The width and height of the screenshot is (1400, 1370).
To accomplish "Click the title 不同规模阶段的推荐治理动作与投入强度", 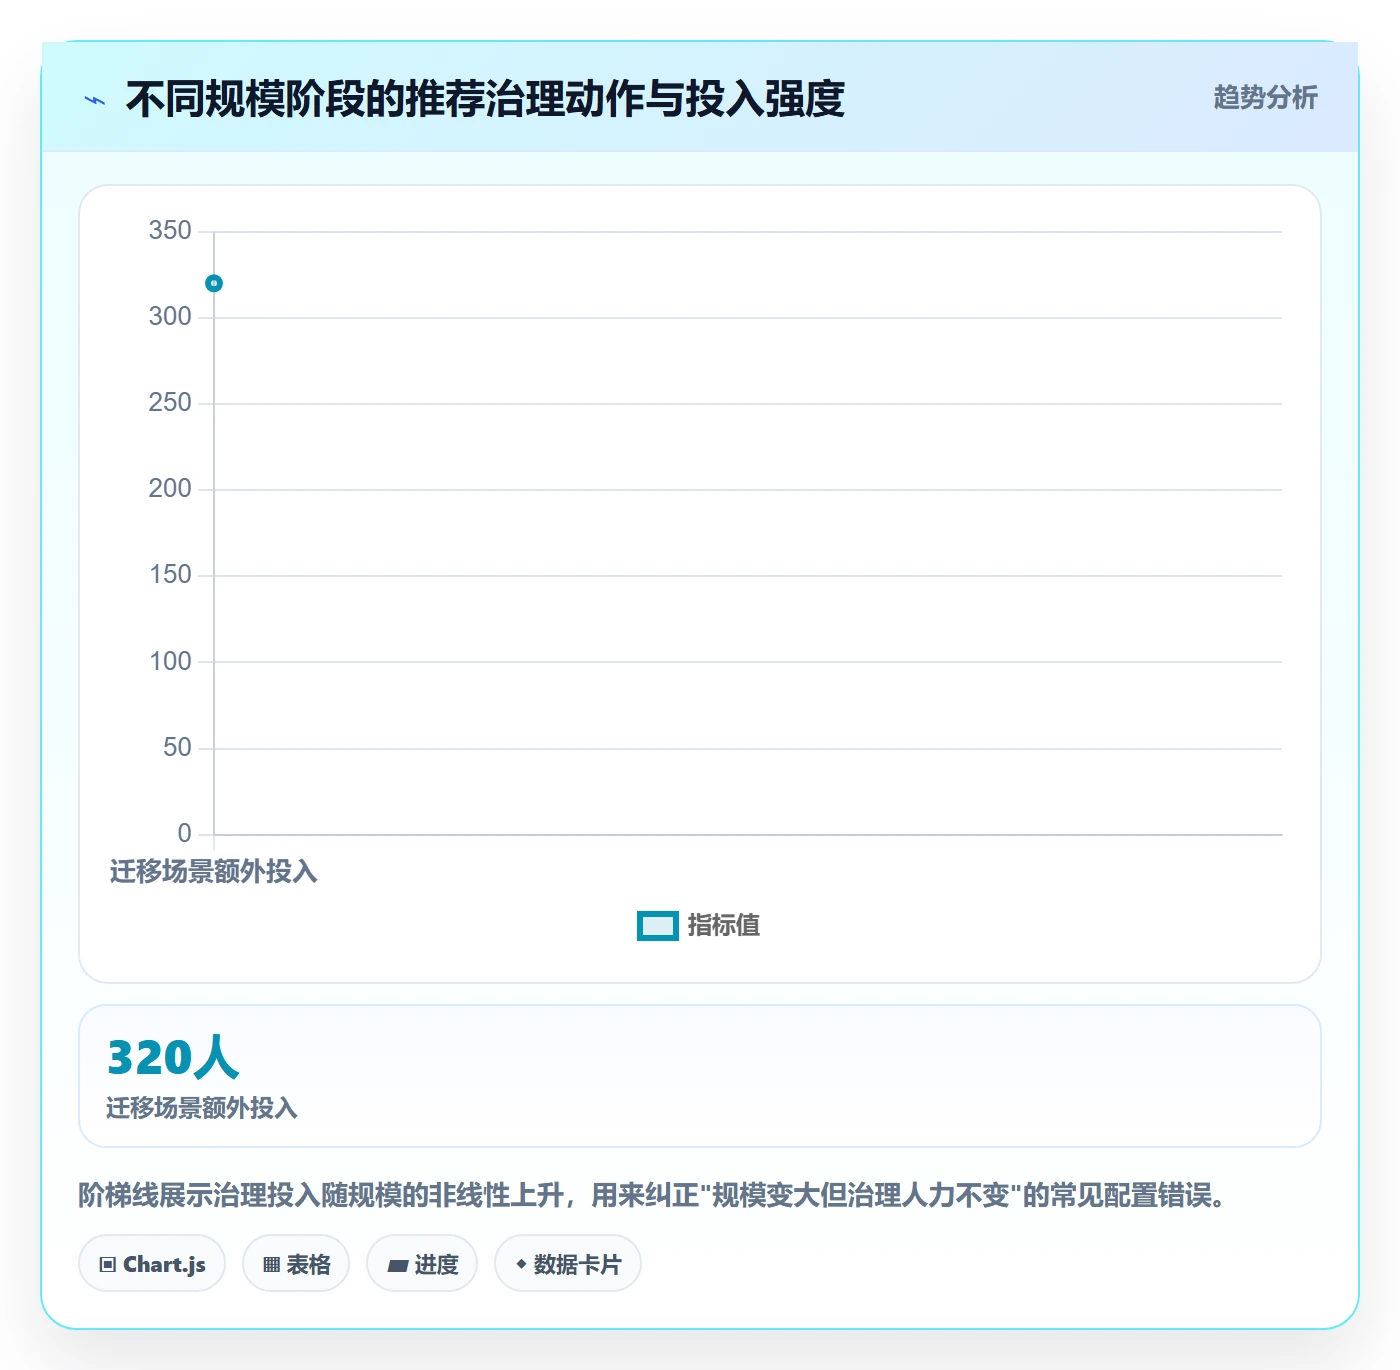I will coord(485,99).
